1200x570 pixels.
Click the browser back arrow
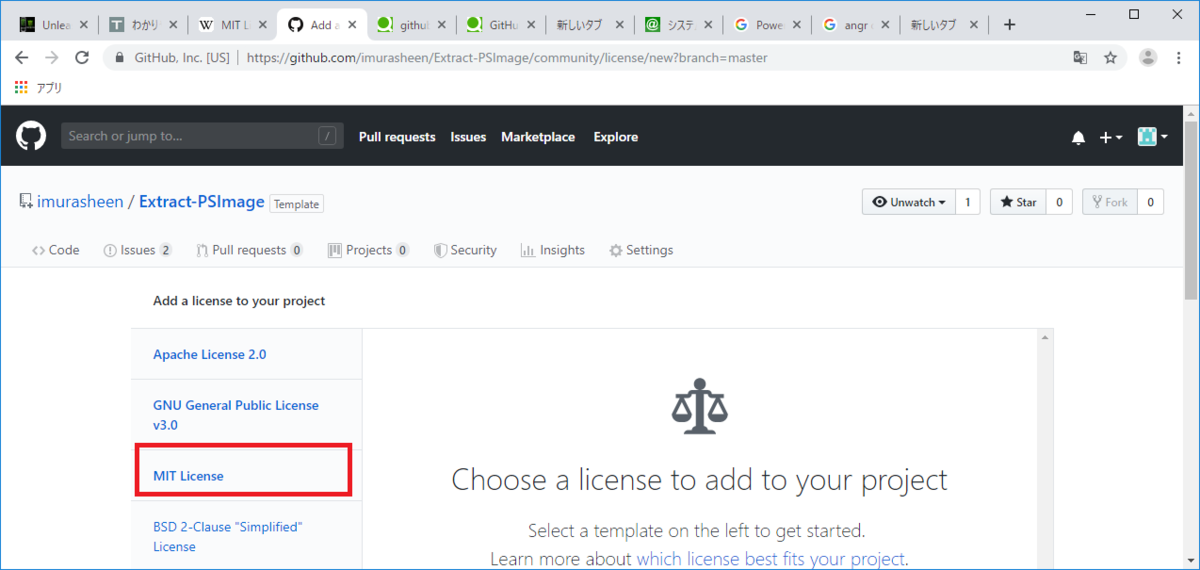pos(22,58)
